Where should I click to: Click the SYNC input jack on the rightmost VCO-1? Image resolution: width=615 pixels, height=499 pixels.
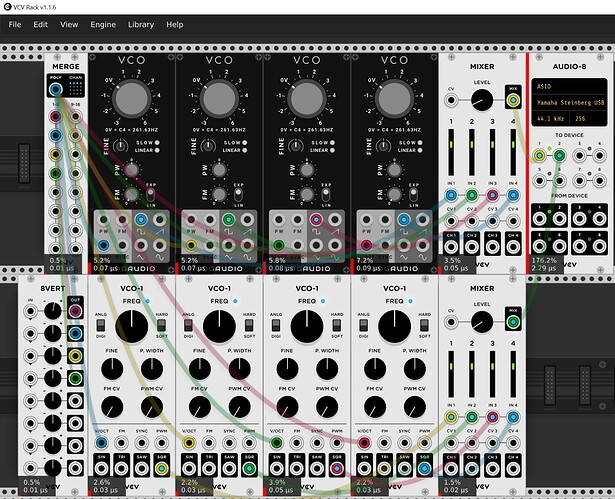coord(404,443)
